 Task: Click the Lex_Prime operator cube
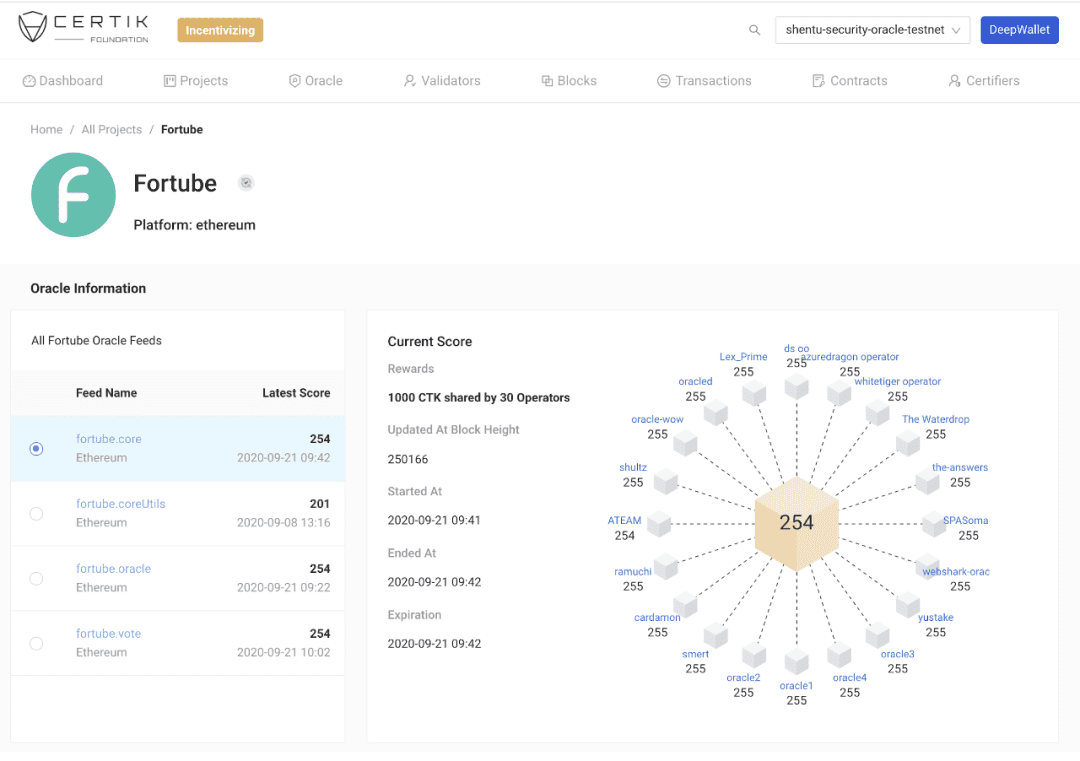click(x=754, y=393)
